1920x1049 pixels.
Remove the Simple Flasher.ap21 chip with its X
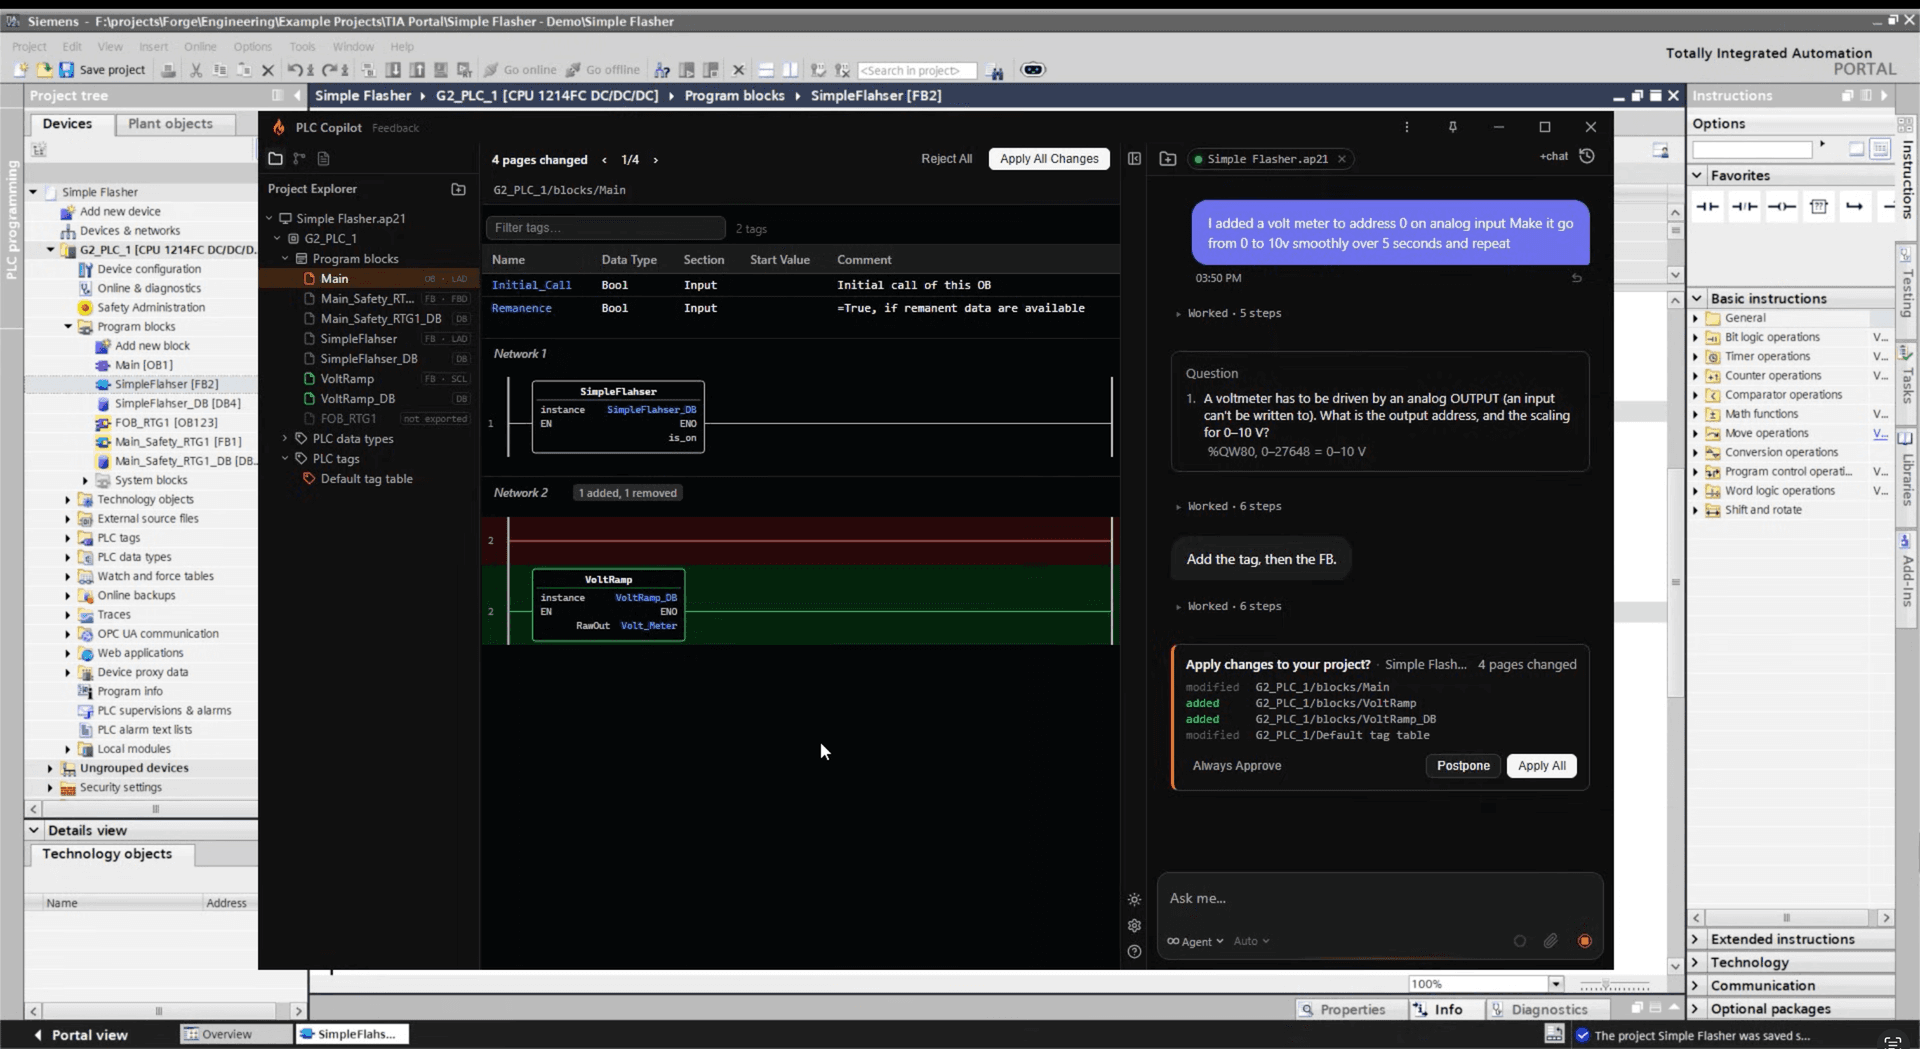pos(1342,159)
